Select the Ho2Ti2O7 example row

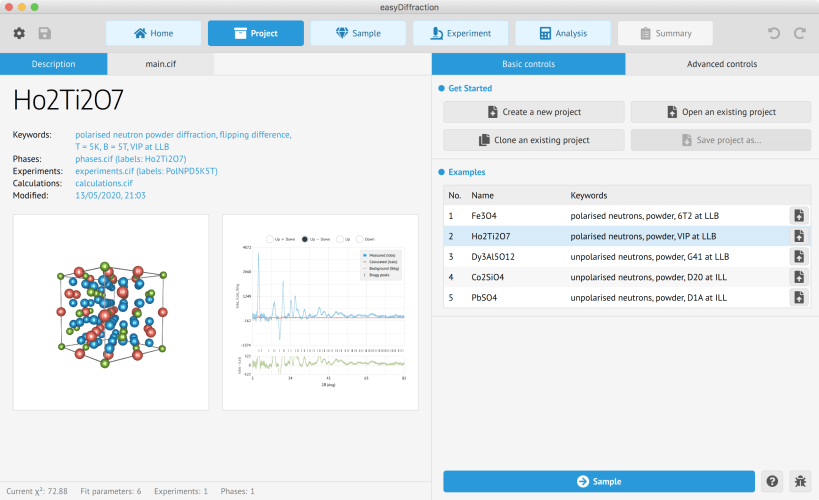[x=627, y=236]
